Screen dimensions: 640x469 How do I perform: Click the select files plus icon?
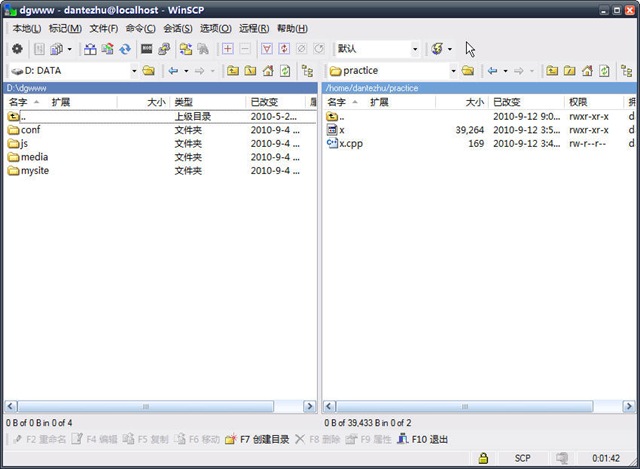coord(228,49)
